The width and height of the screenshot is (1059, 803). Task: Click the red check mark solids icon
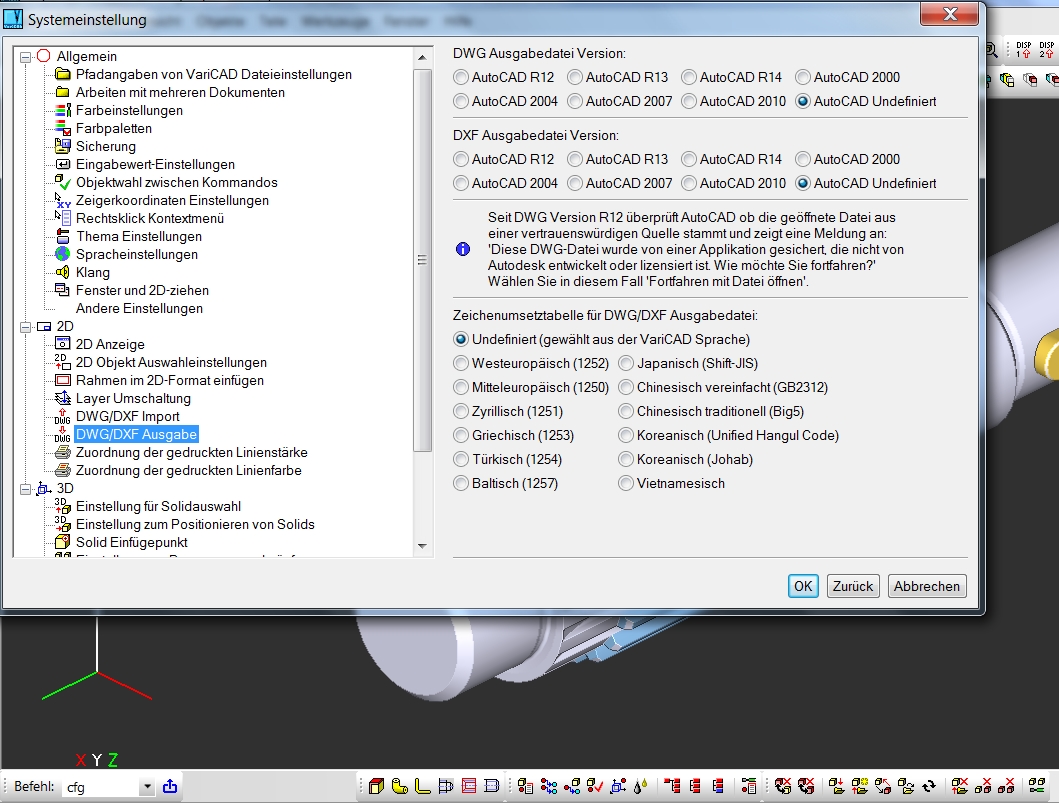click(x=595, y=786)
